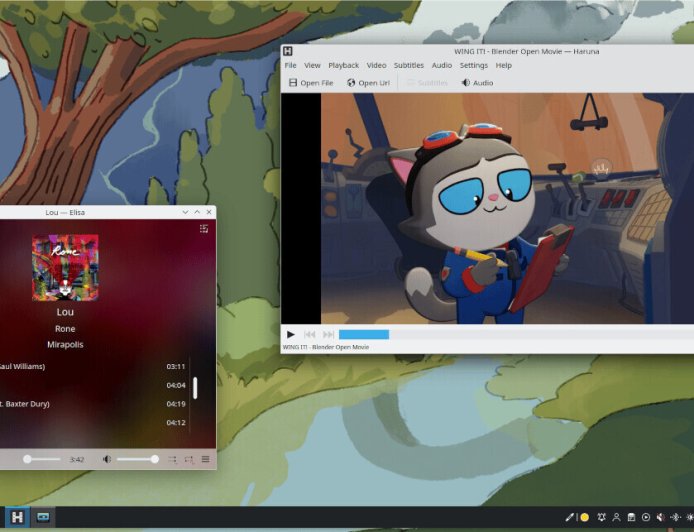Open the File menu in Haruna
The height and width of the screenshot is (532, 694).
290,65
